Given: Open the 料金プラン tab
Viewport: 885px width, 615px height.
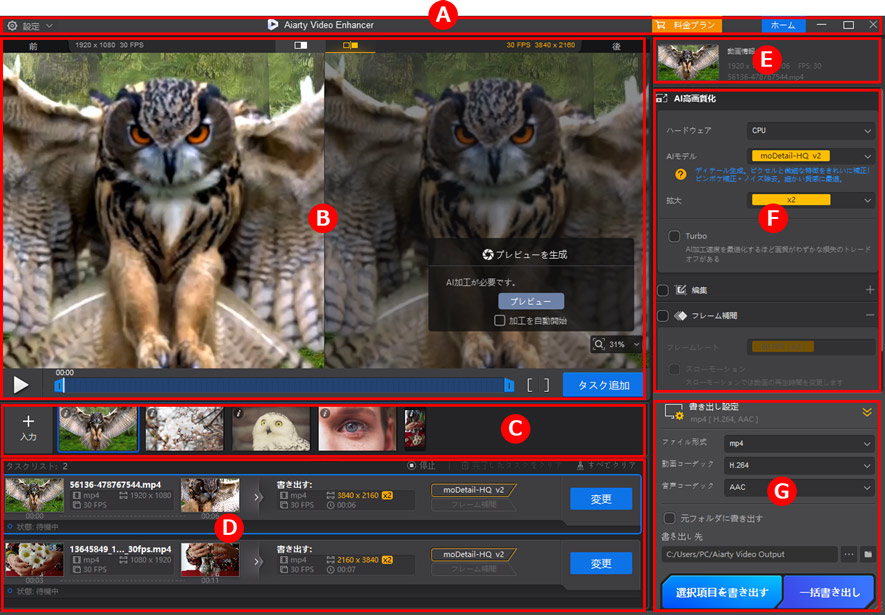Looking at the screenshot, I should point(687,25).
